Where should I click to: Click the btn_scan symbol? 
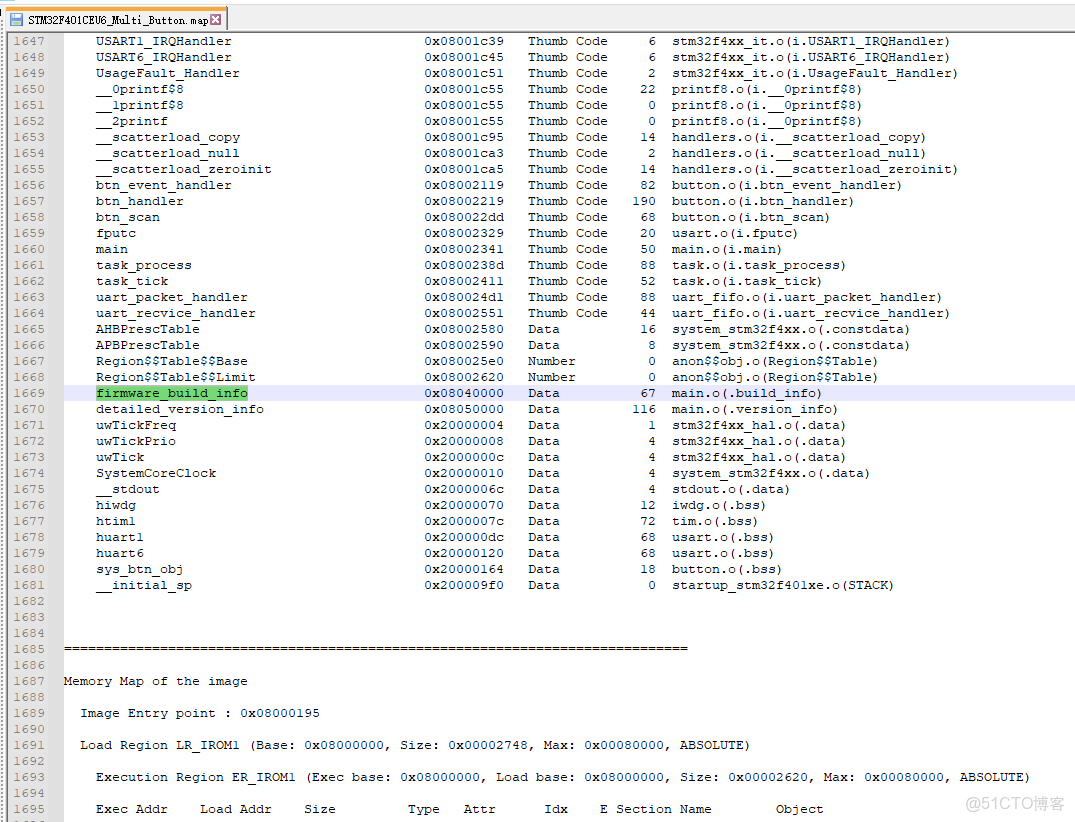click(x=128, y=217)
